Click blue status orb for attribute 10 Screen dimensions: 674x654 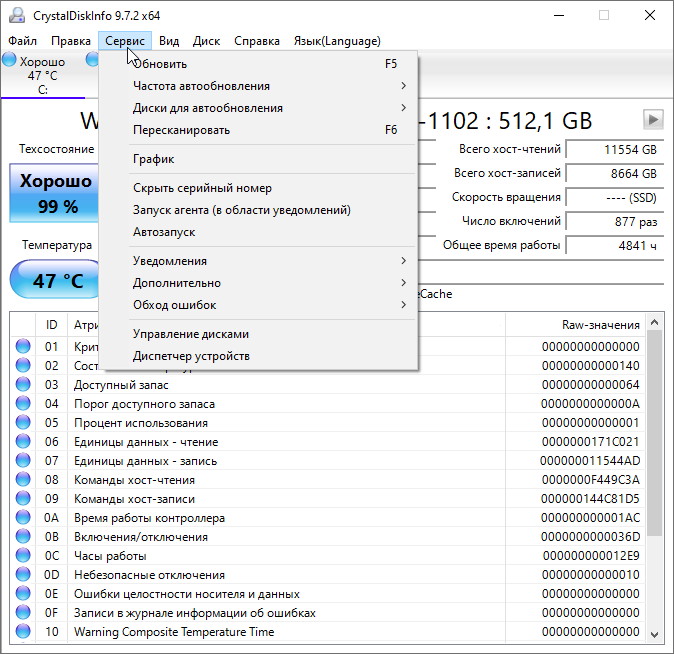(x=23, y=631)
